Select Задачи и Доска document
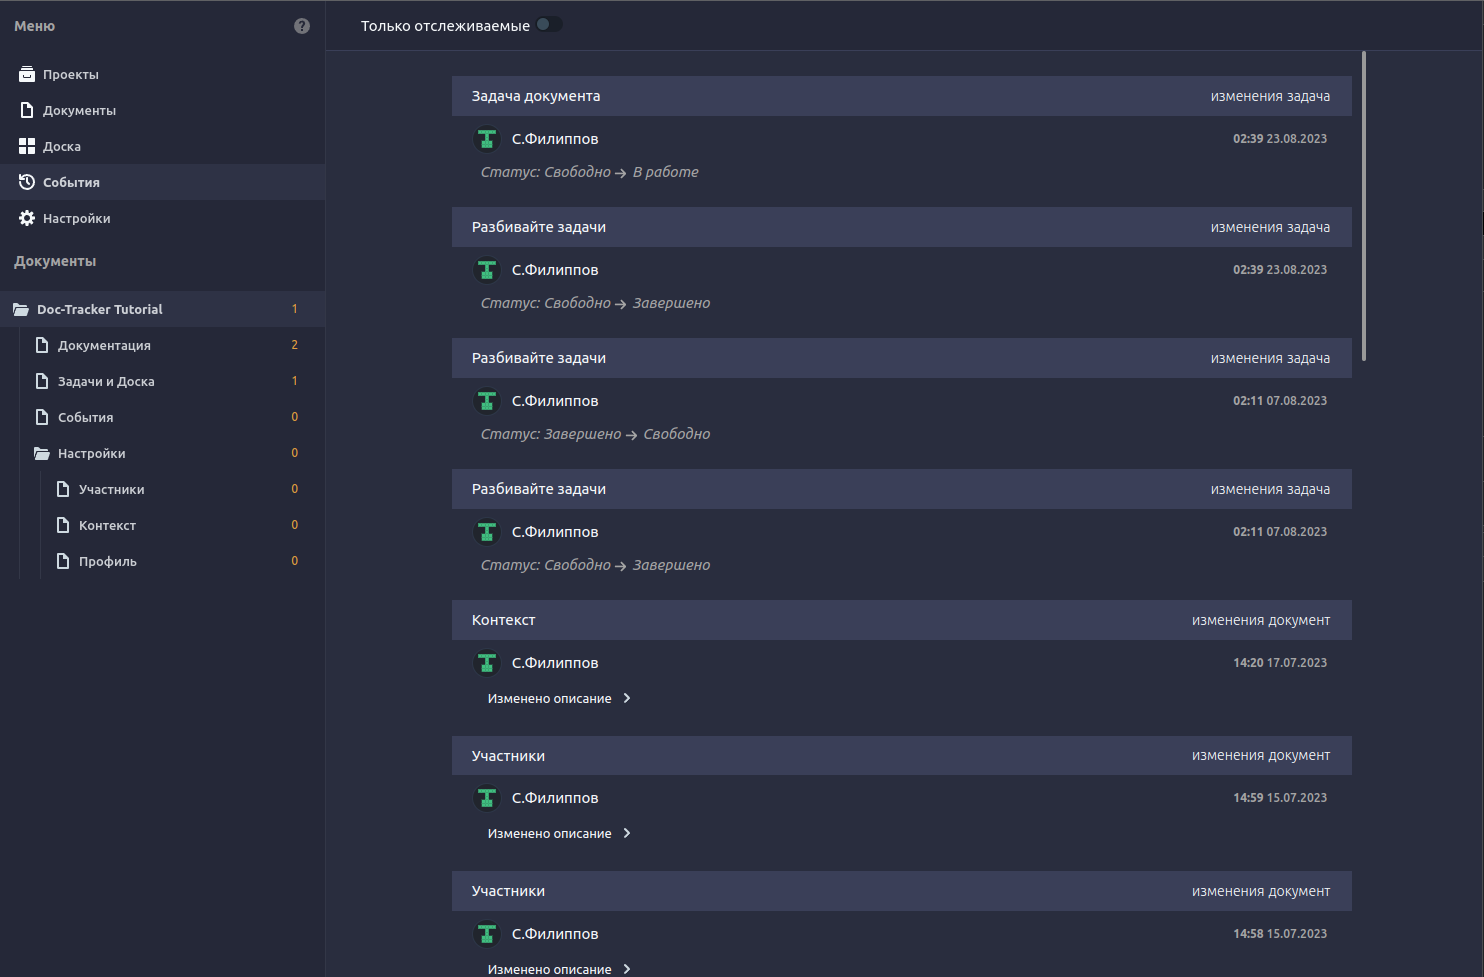Viewport: 1484px width, 977px height. (x=106, y=382)
